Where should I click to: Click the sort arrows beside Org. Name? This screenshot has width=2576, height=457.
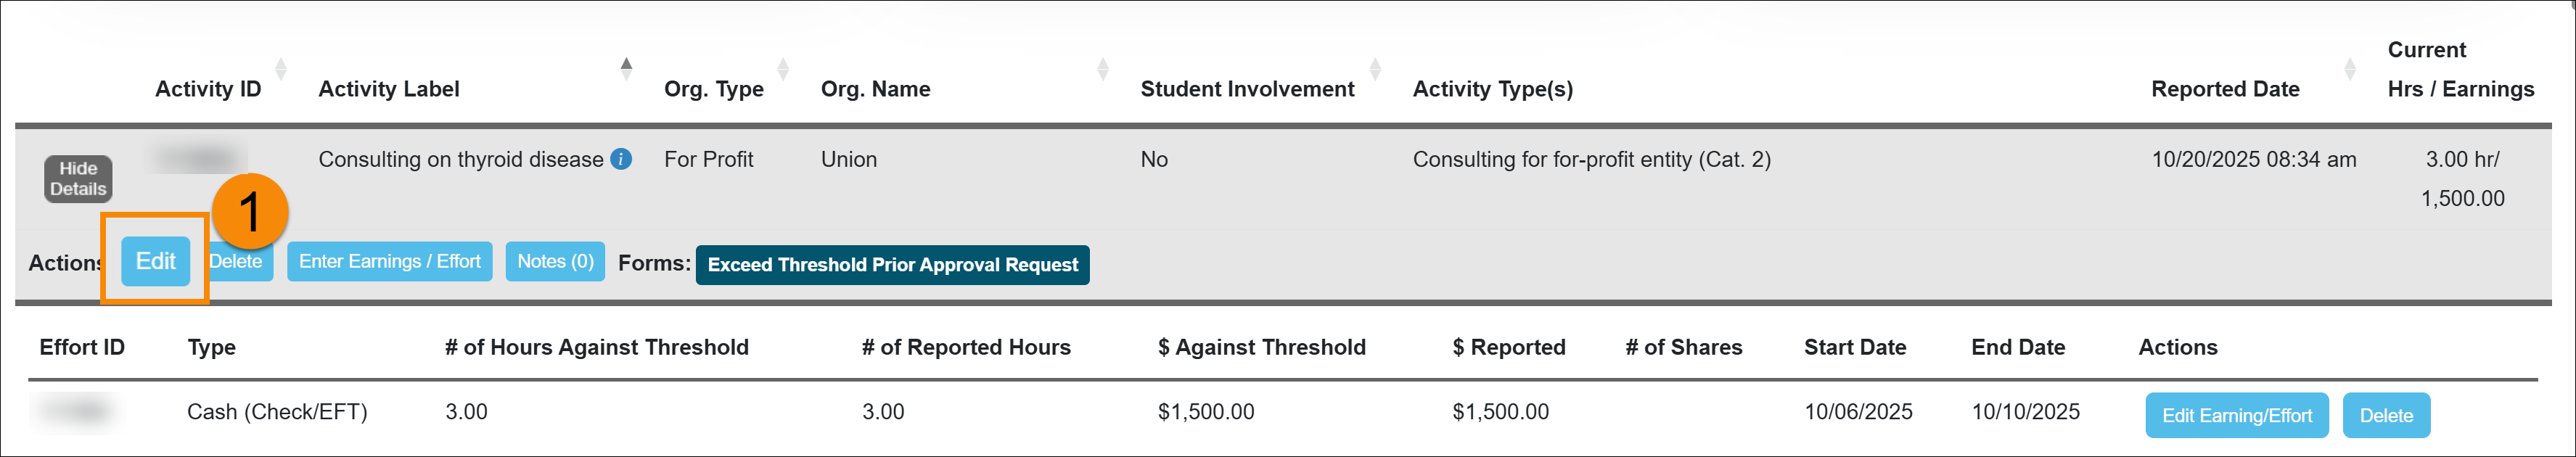pos(1104,68)
